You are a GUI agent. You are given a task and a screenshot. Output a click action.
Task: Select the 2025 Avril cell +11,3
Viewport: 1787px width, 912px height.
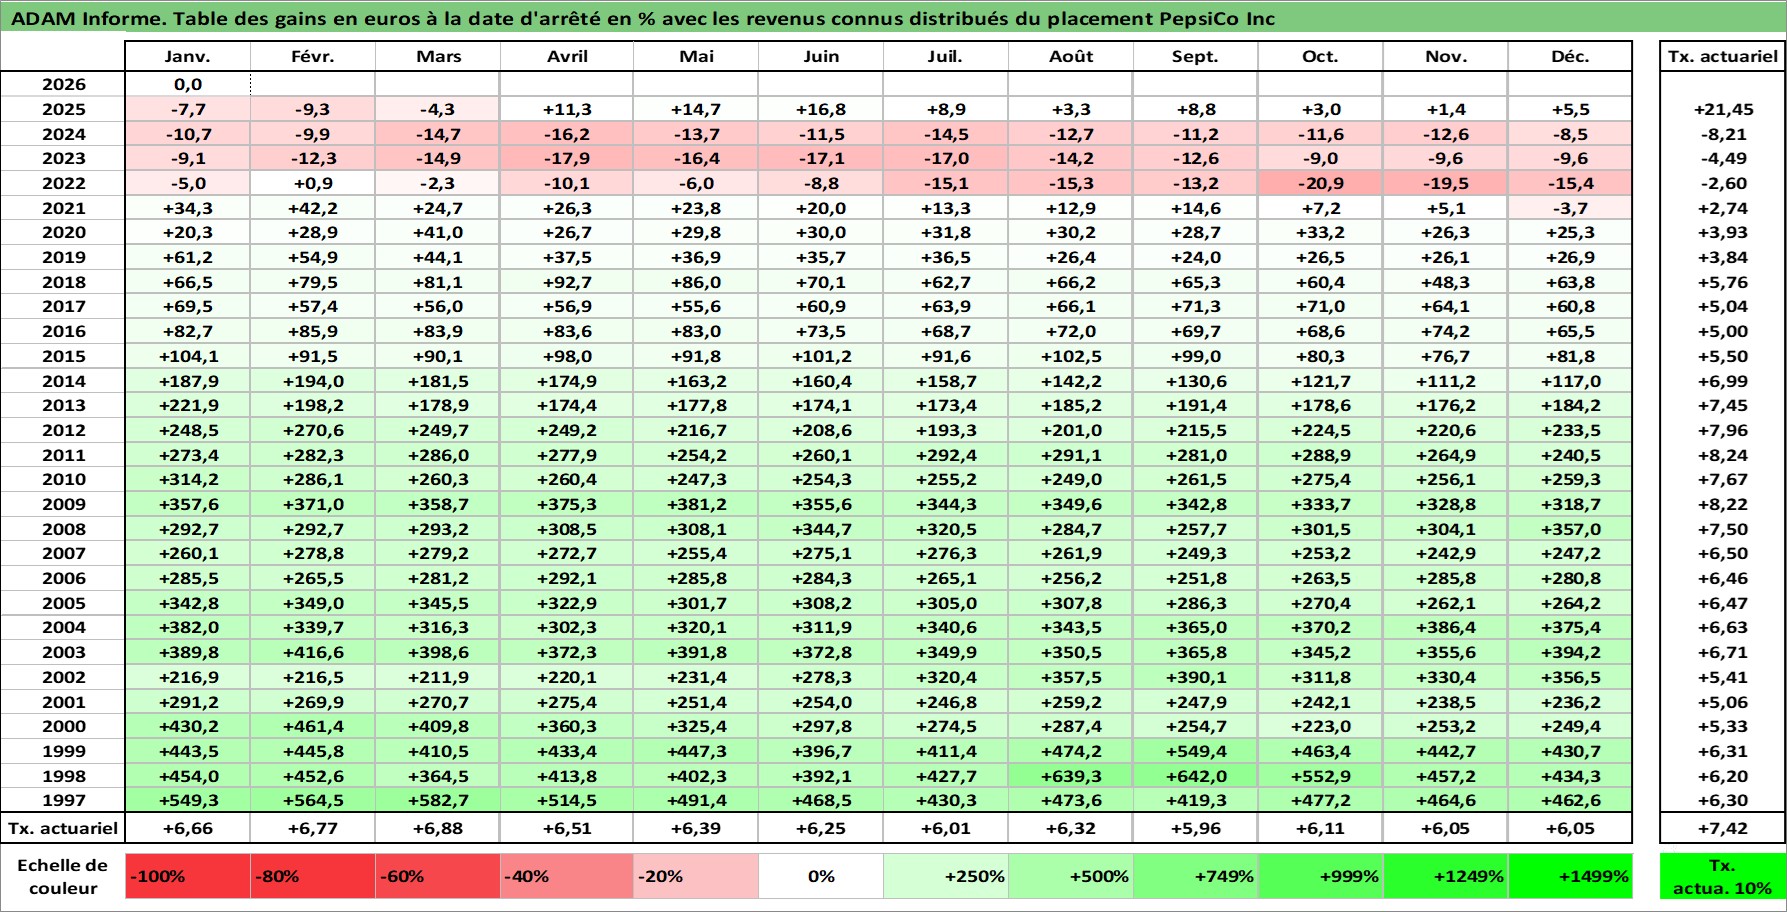tap(567, 109)
